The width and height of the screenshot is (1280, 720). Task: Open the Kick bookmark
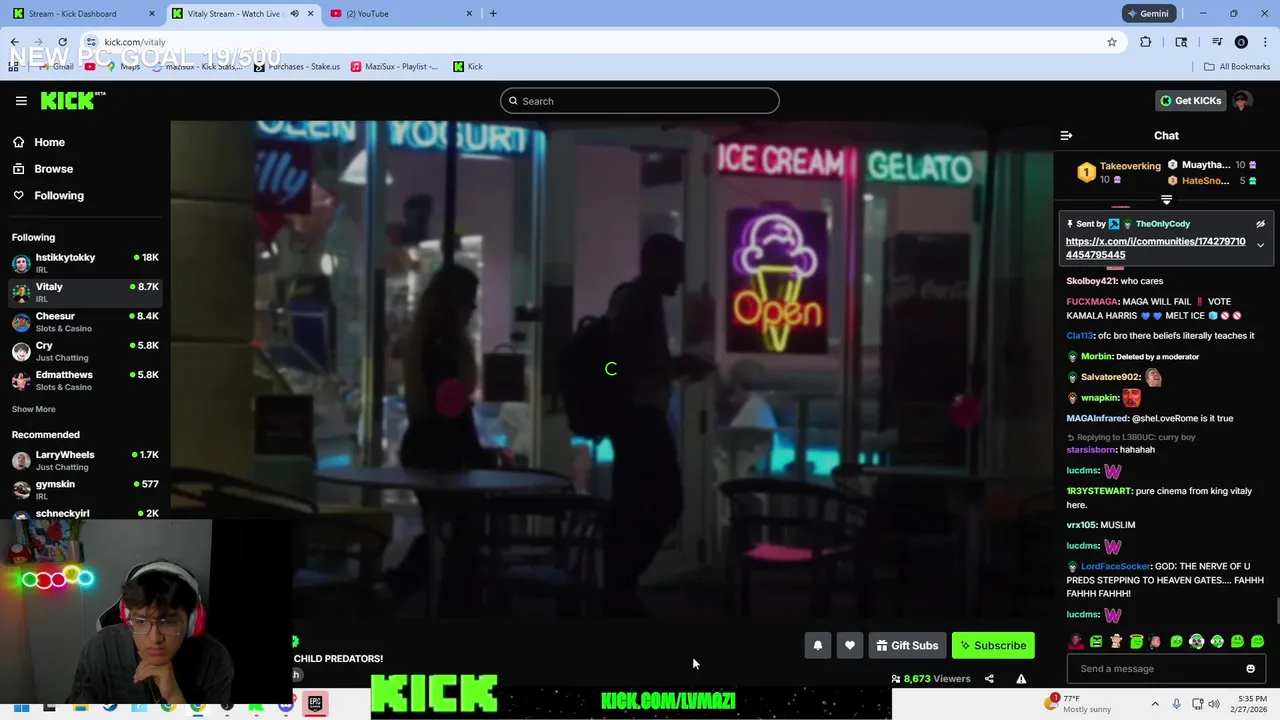[x=468, y=67]
